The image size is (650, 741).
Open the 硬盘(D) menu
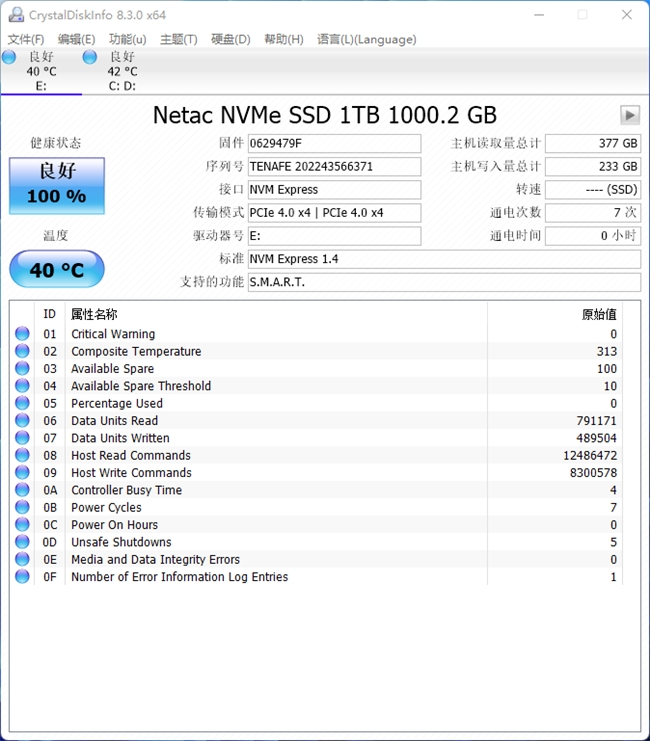[230, 39]
